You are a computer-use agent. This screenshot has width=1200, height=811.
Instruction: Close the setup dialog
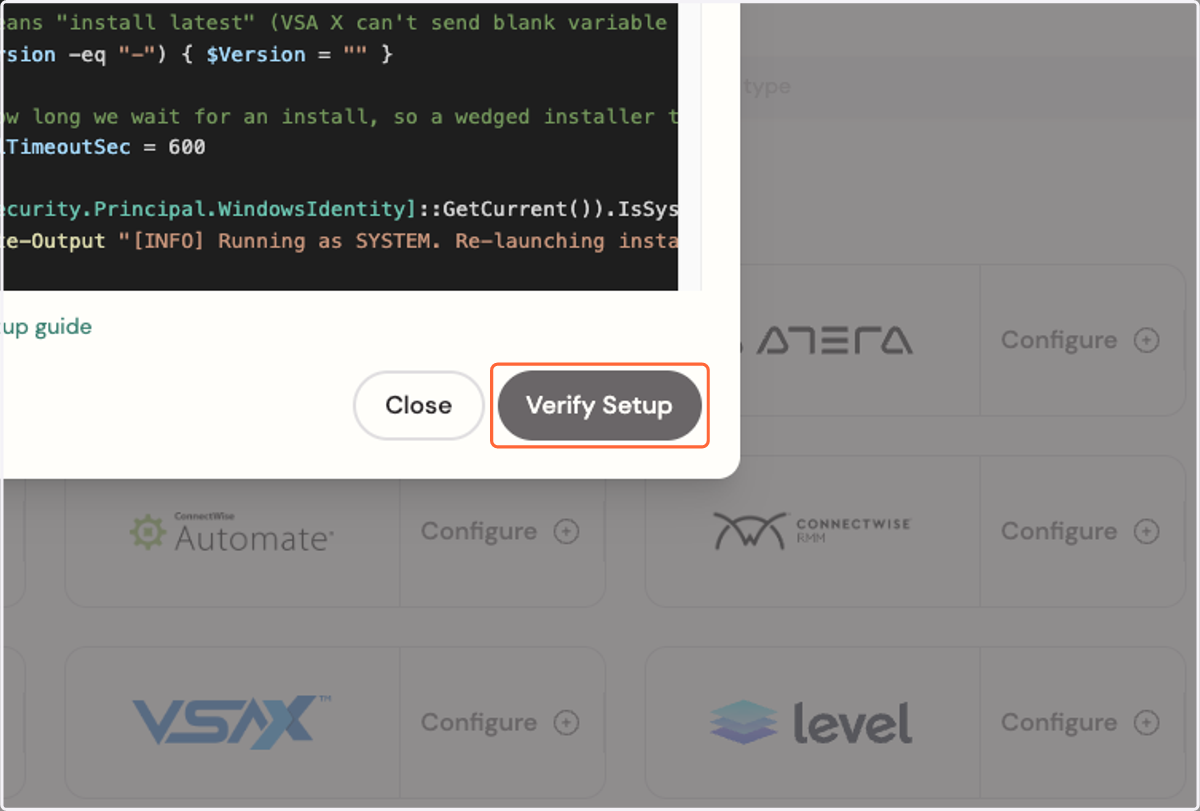click(x=419, y=405)
